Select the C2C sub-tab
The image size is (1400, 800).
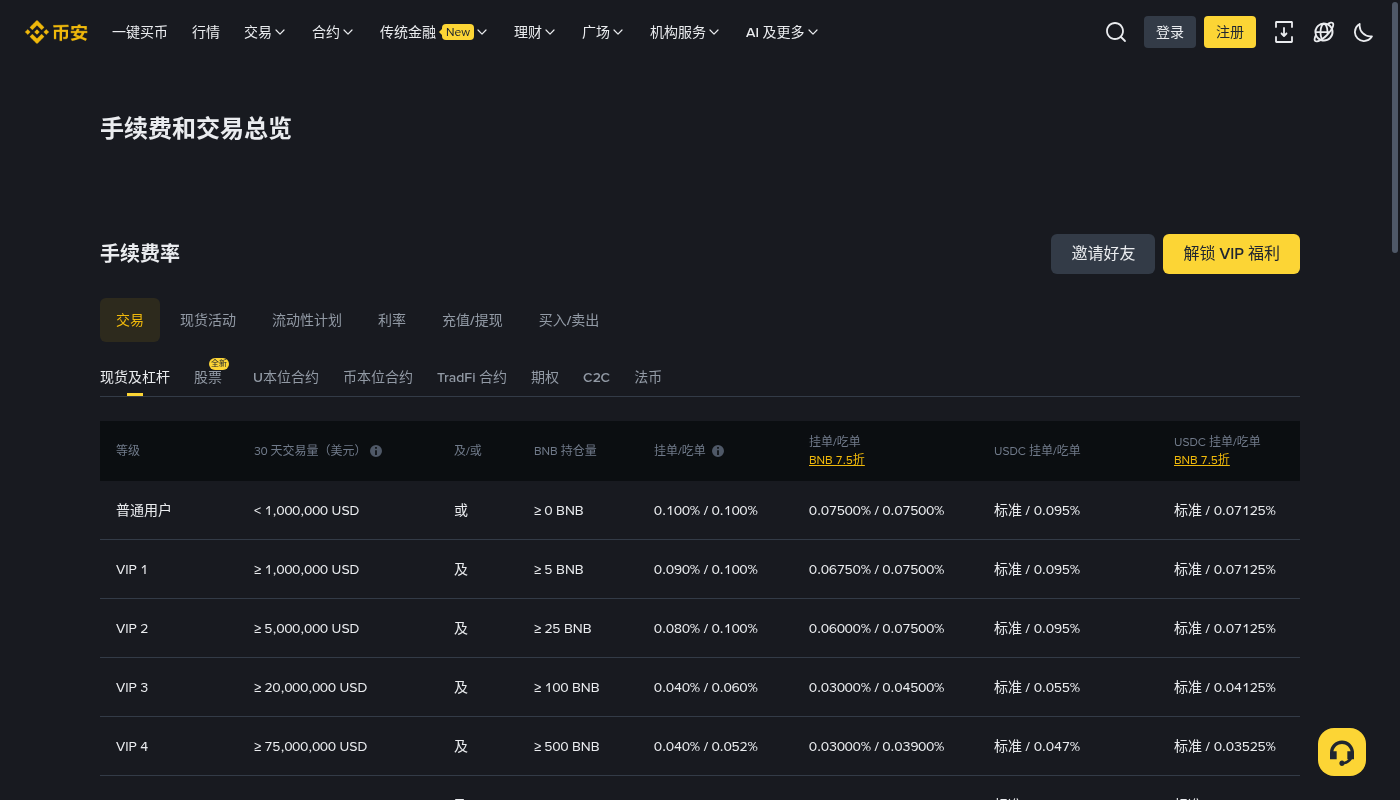click(596, 377)
